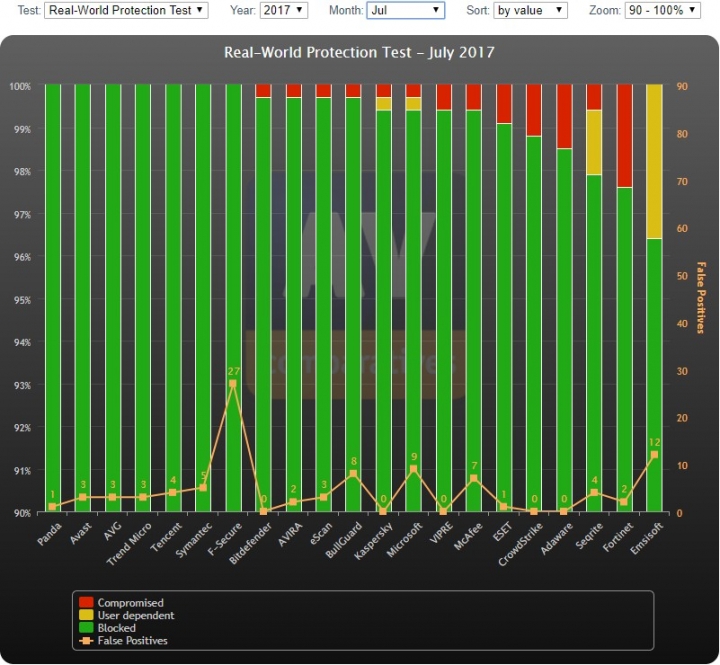Click the CrowdStrike red compromised segment
The image size is (720, 665).
tap(534, 110)
